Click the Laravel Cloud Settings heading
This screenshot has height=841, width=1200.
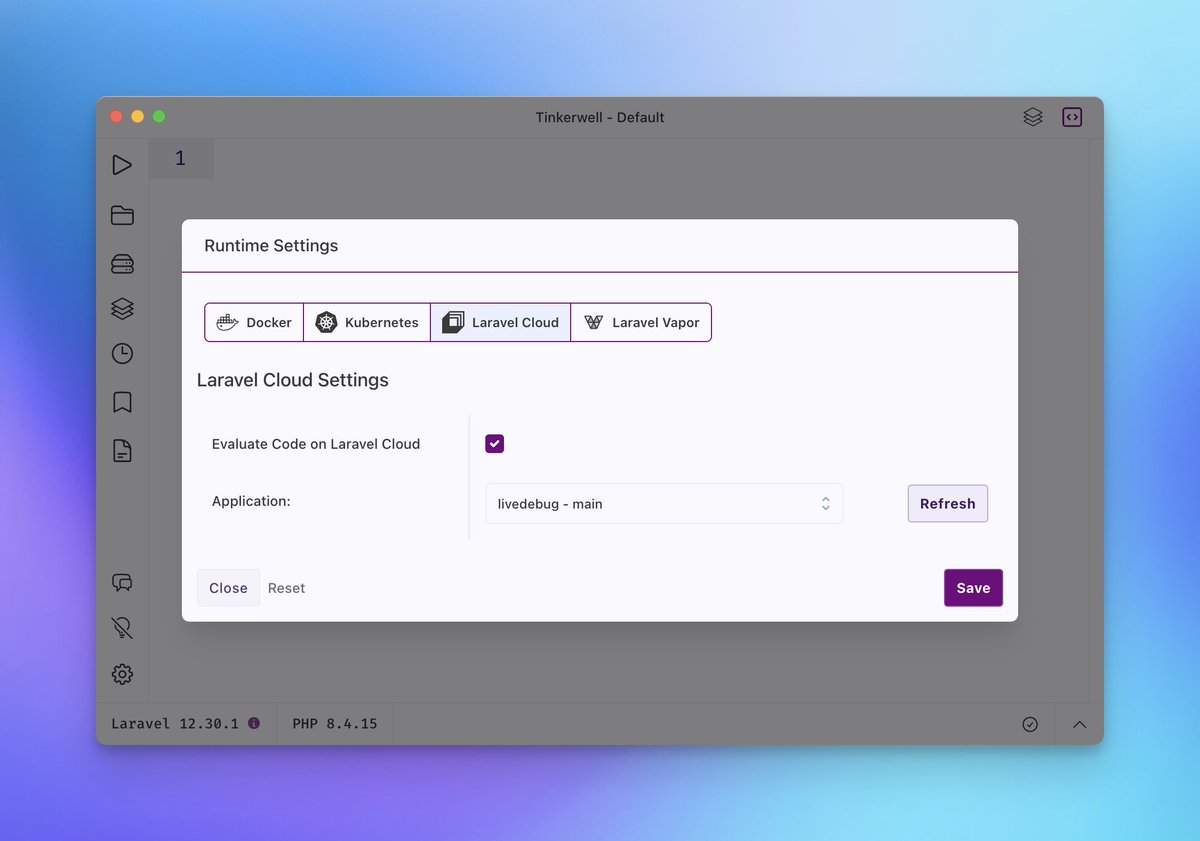tap(293, 380)
